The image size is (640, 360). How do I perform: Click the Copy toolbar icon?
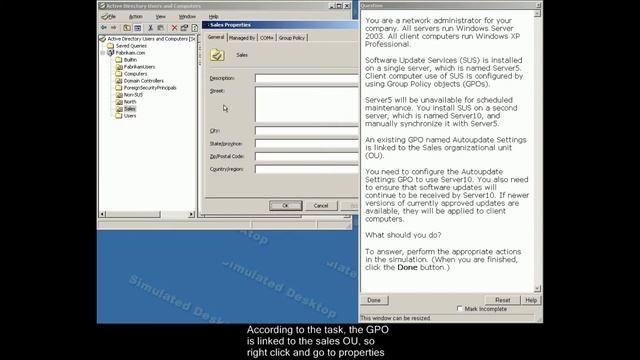(x=161, y=28)
